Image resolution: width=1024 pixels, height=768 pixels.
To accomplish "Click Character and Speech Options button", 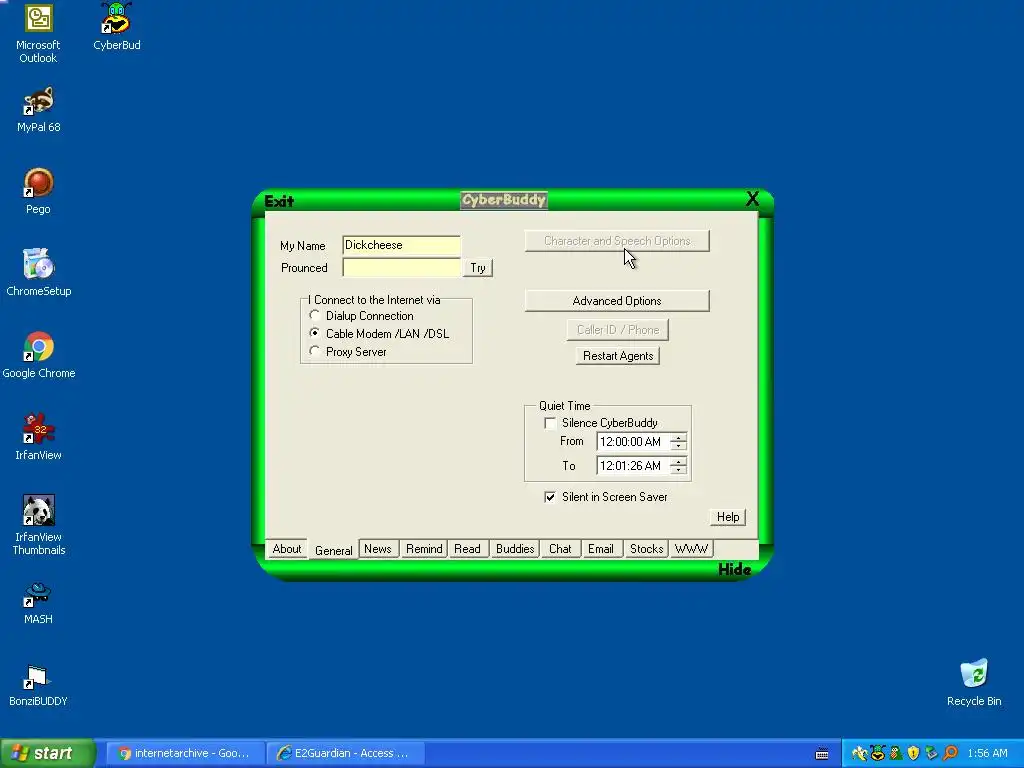I will 617,241.
